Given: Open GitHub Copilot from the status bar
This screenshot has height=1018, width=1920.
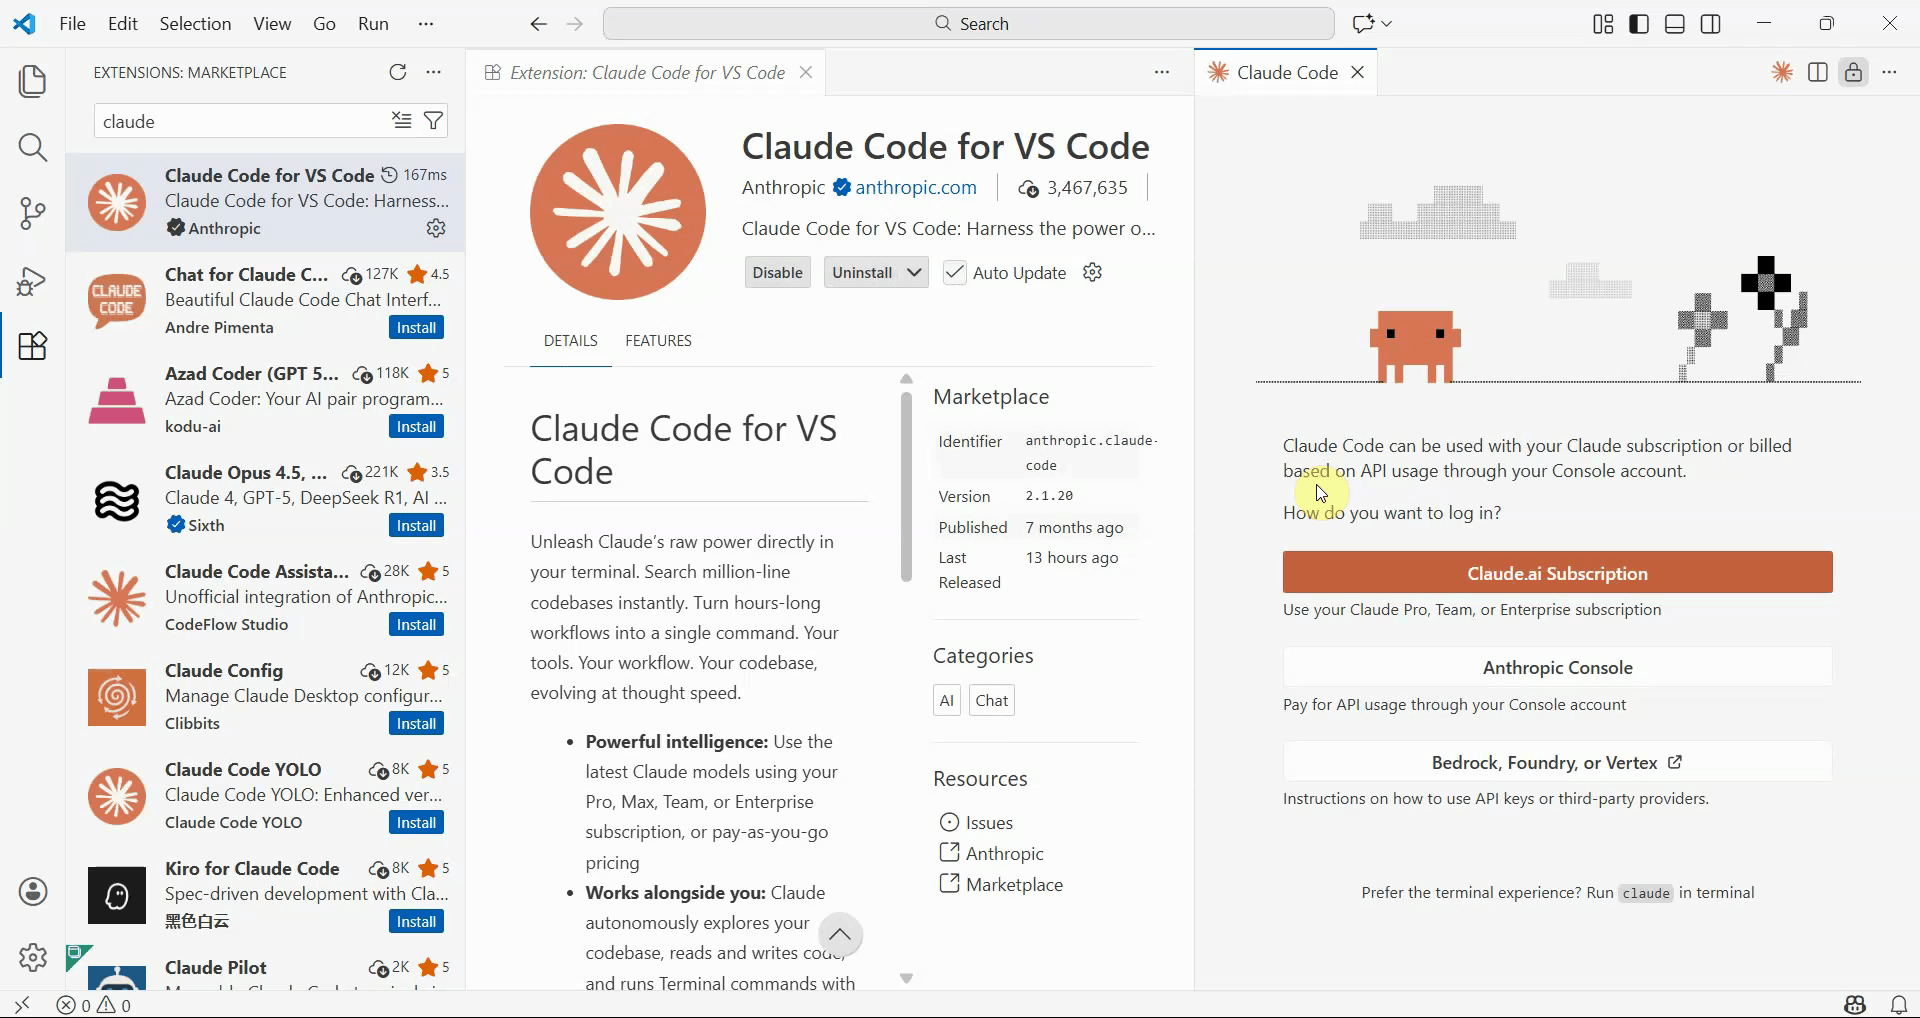Looking at the screenshot, I should tap(1854, 1005).
